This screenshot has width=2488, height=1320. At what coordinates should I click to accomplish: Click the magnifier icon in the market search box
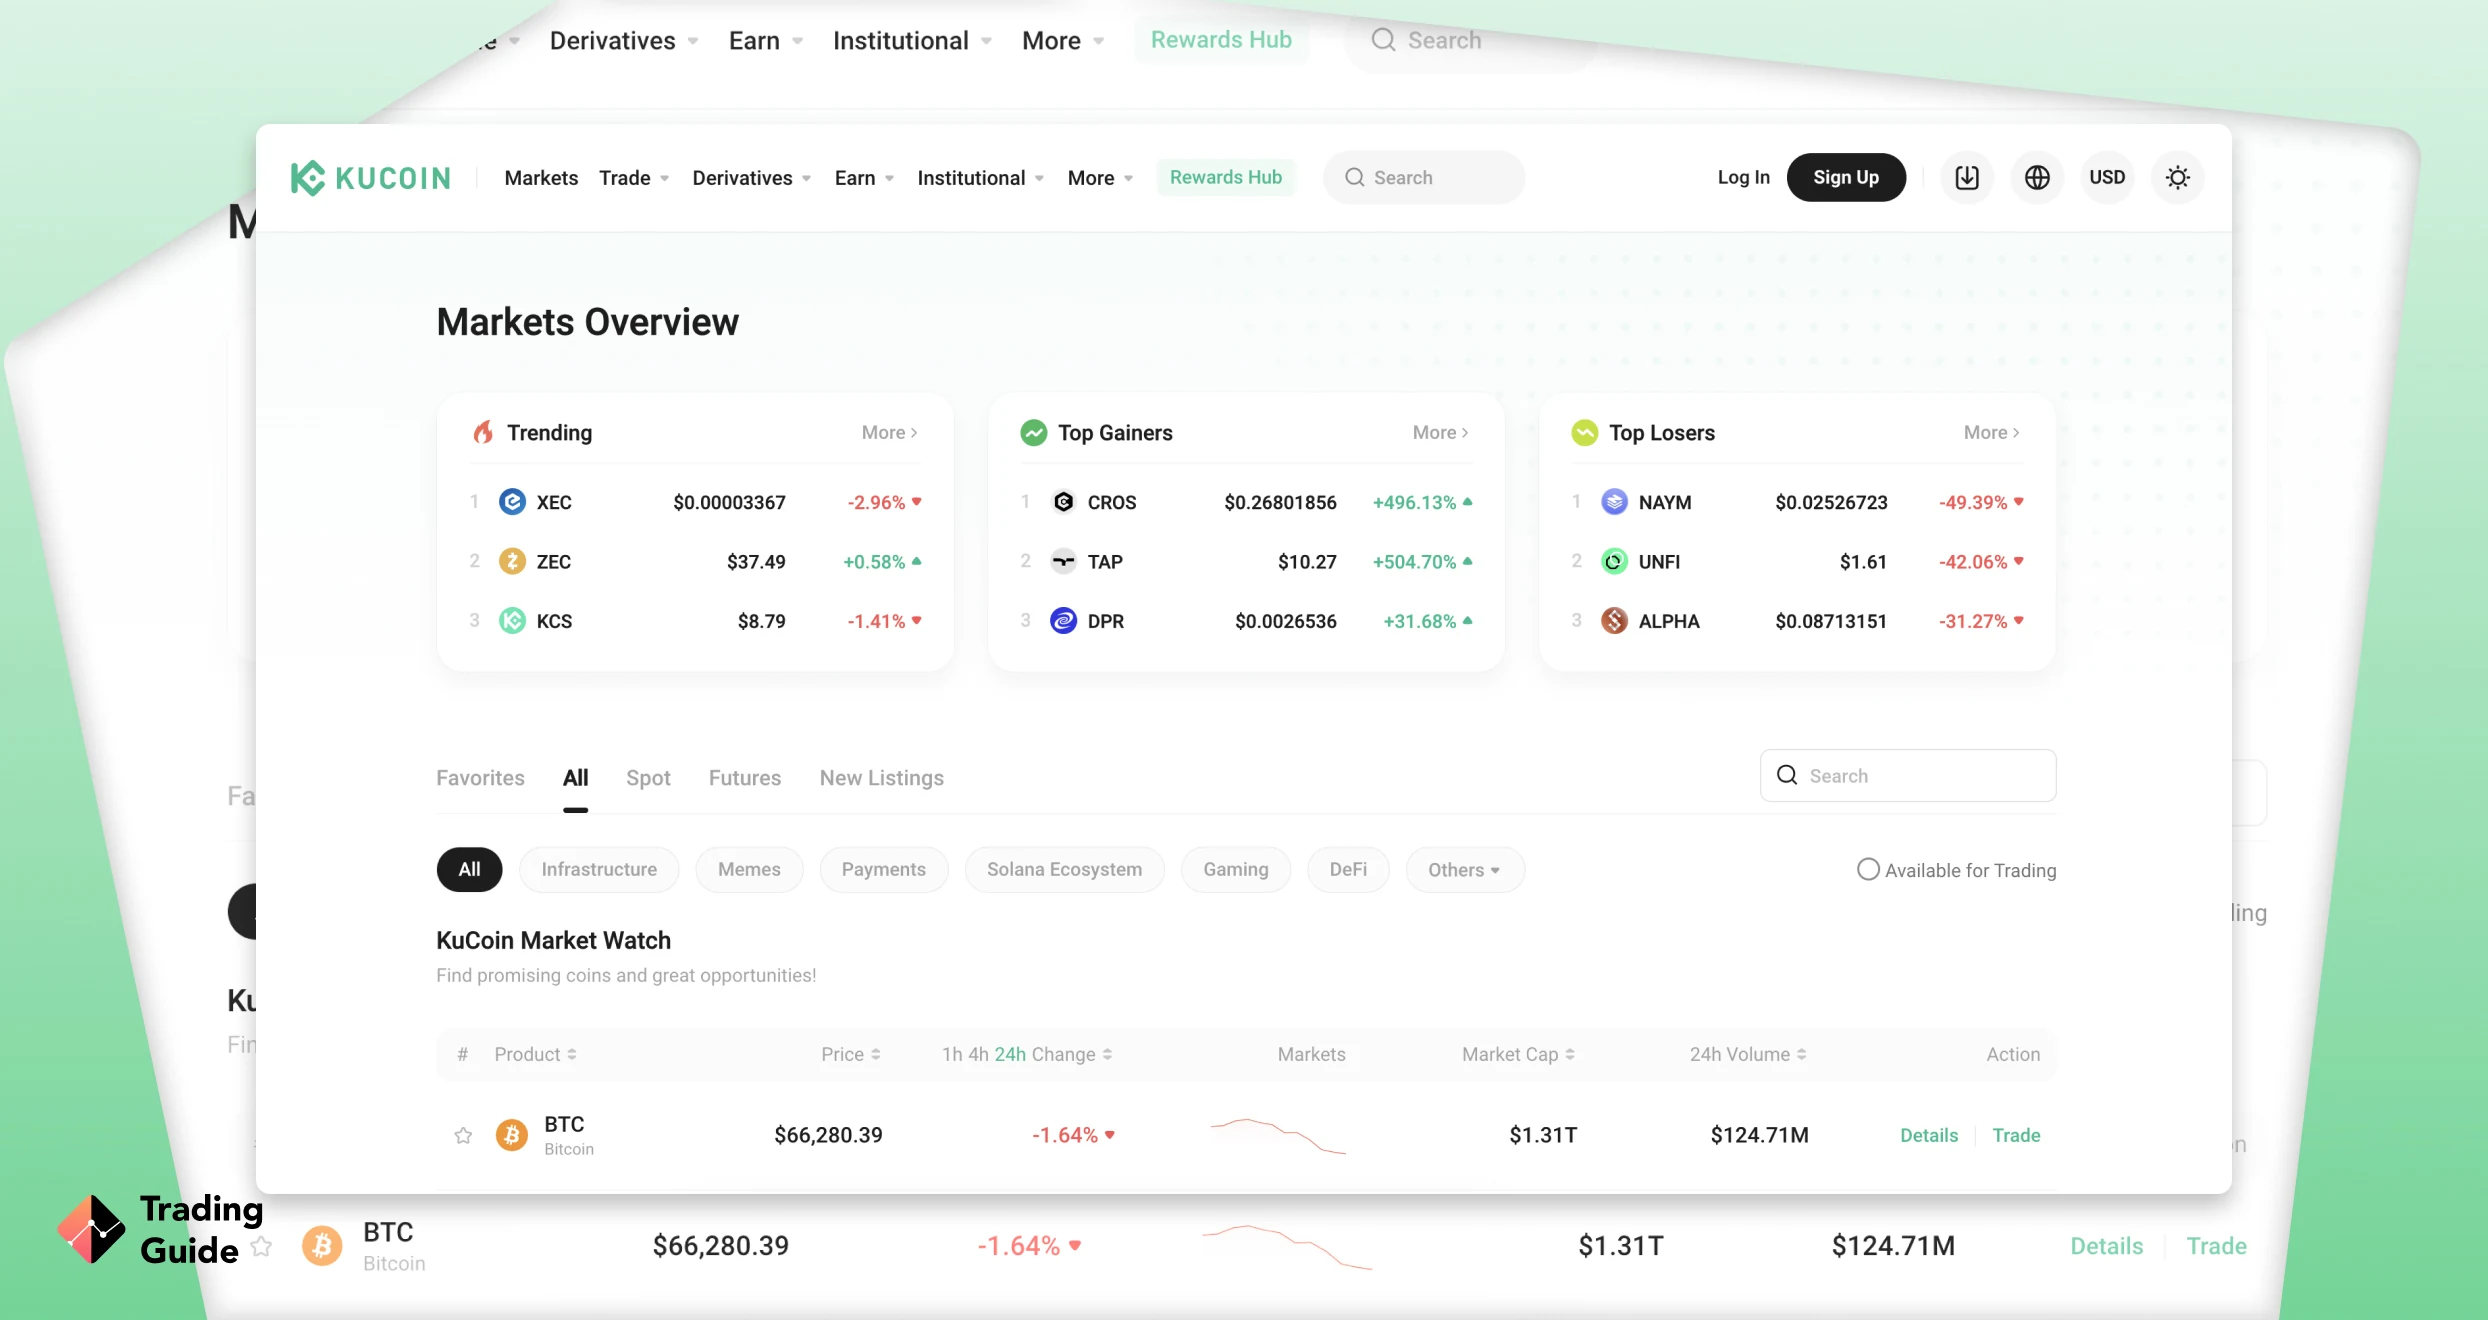click(1787, 775)
